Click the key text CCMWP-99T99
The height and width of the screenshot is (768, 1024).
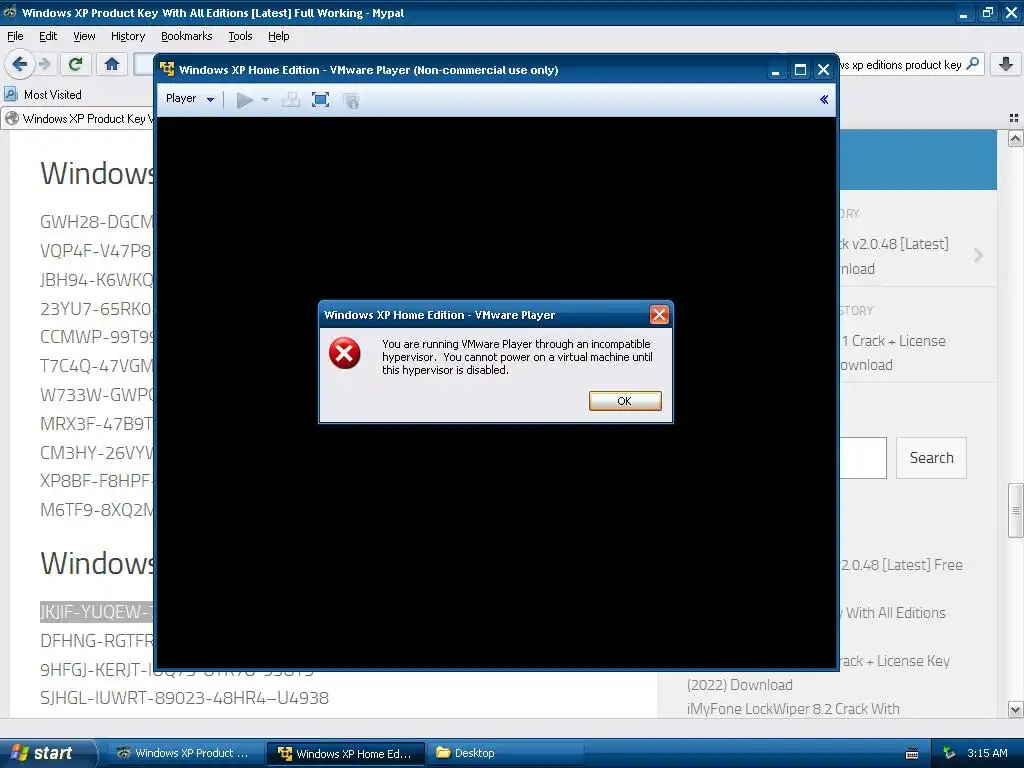(97, 337)
